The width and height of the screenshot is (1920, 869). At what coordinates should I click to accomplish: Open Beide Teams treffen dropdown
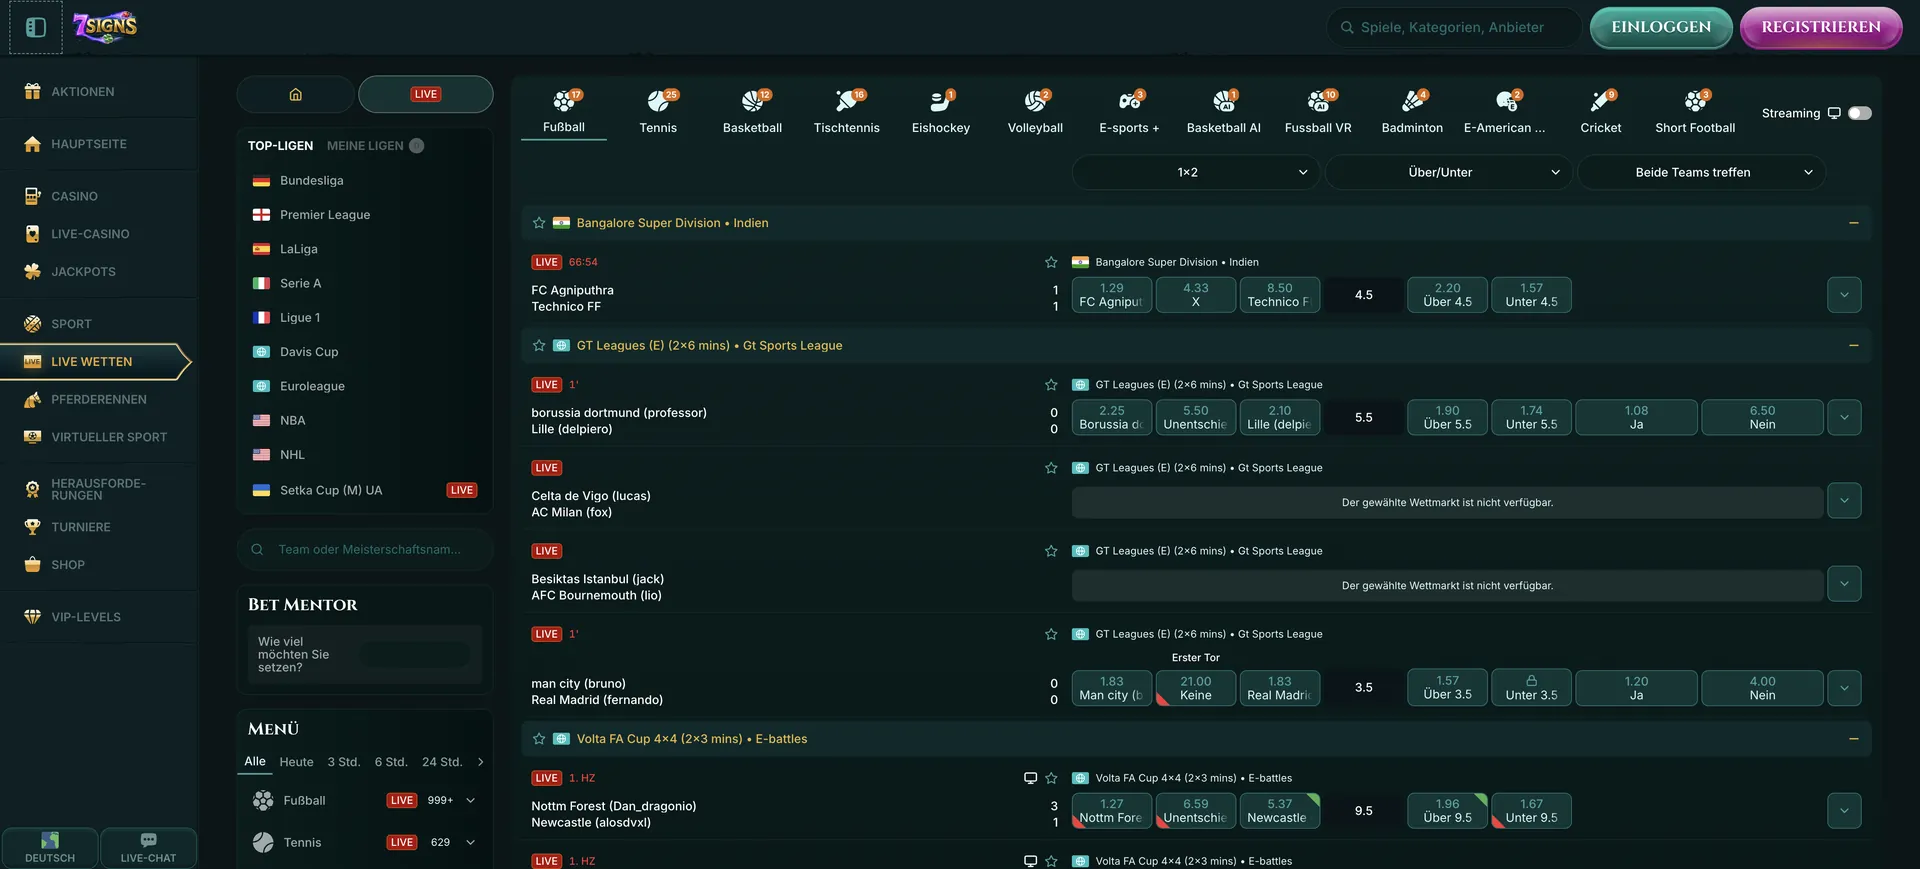pyautogui.click(x=1701, y=172)
